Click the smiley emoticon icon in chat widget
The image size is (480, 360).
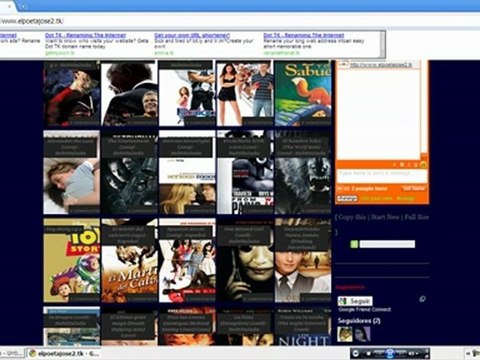click(x=423, y=164)
